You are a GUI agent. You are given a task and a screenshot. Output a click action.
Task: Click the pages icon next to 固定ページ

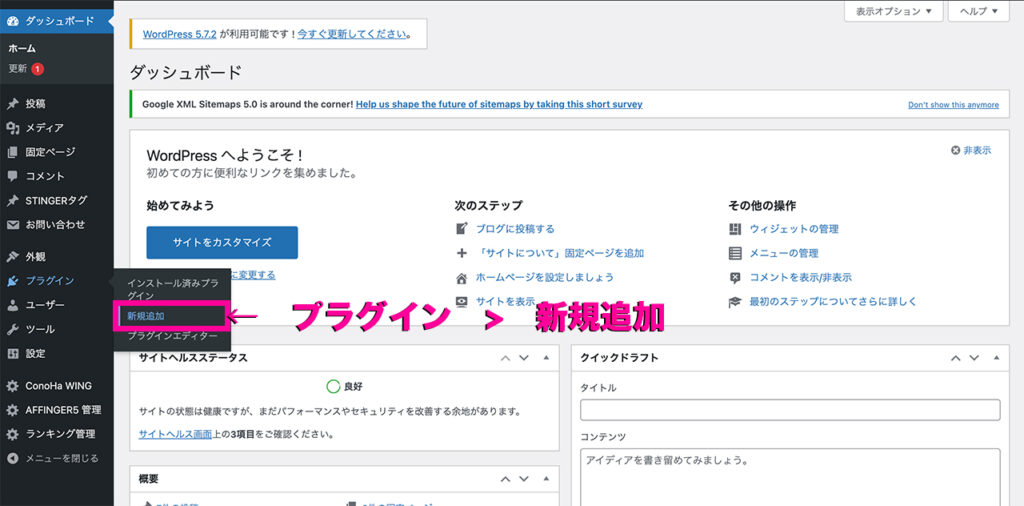12,152
